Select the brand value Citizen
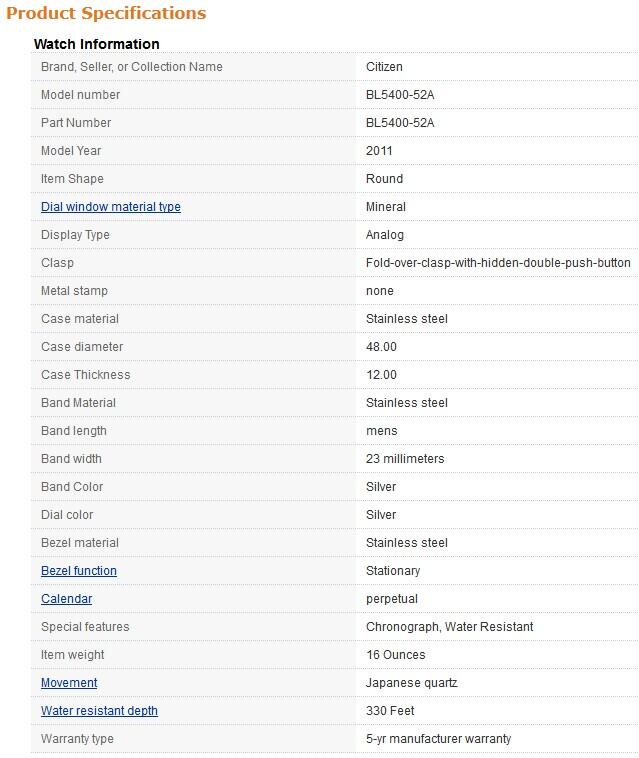 click(384, 67)
